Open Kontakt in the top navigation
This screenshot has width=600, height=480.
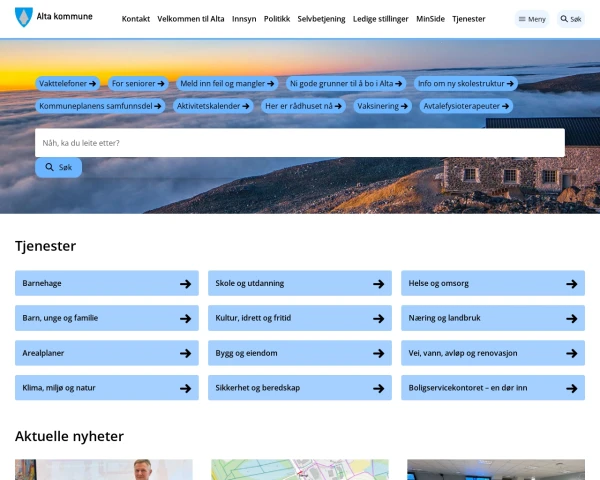pyautogui.click(x=135, y=19)
